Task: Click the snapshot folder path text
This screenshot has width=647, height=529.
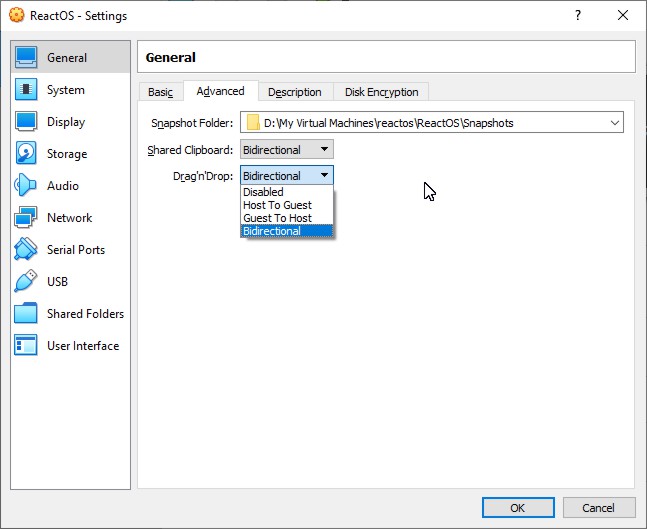Action: (x=389, y=123)
